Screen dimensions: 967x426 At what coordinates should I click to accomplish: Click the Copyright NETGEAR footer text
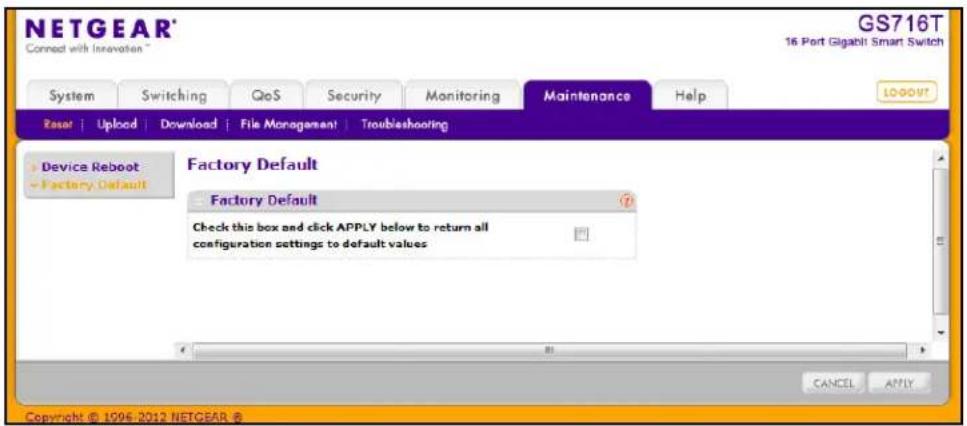134,417
